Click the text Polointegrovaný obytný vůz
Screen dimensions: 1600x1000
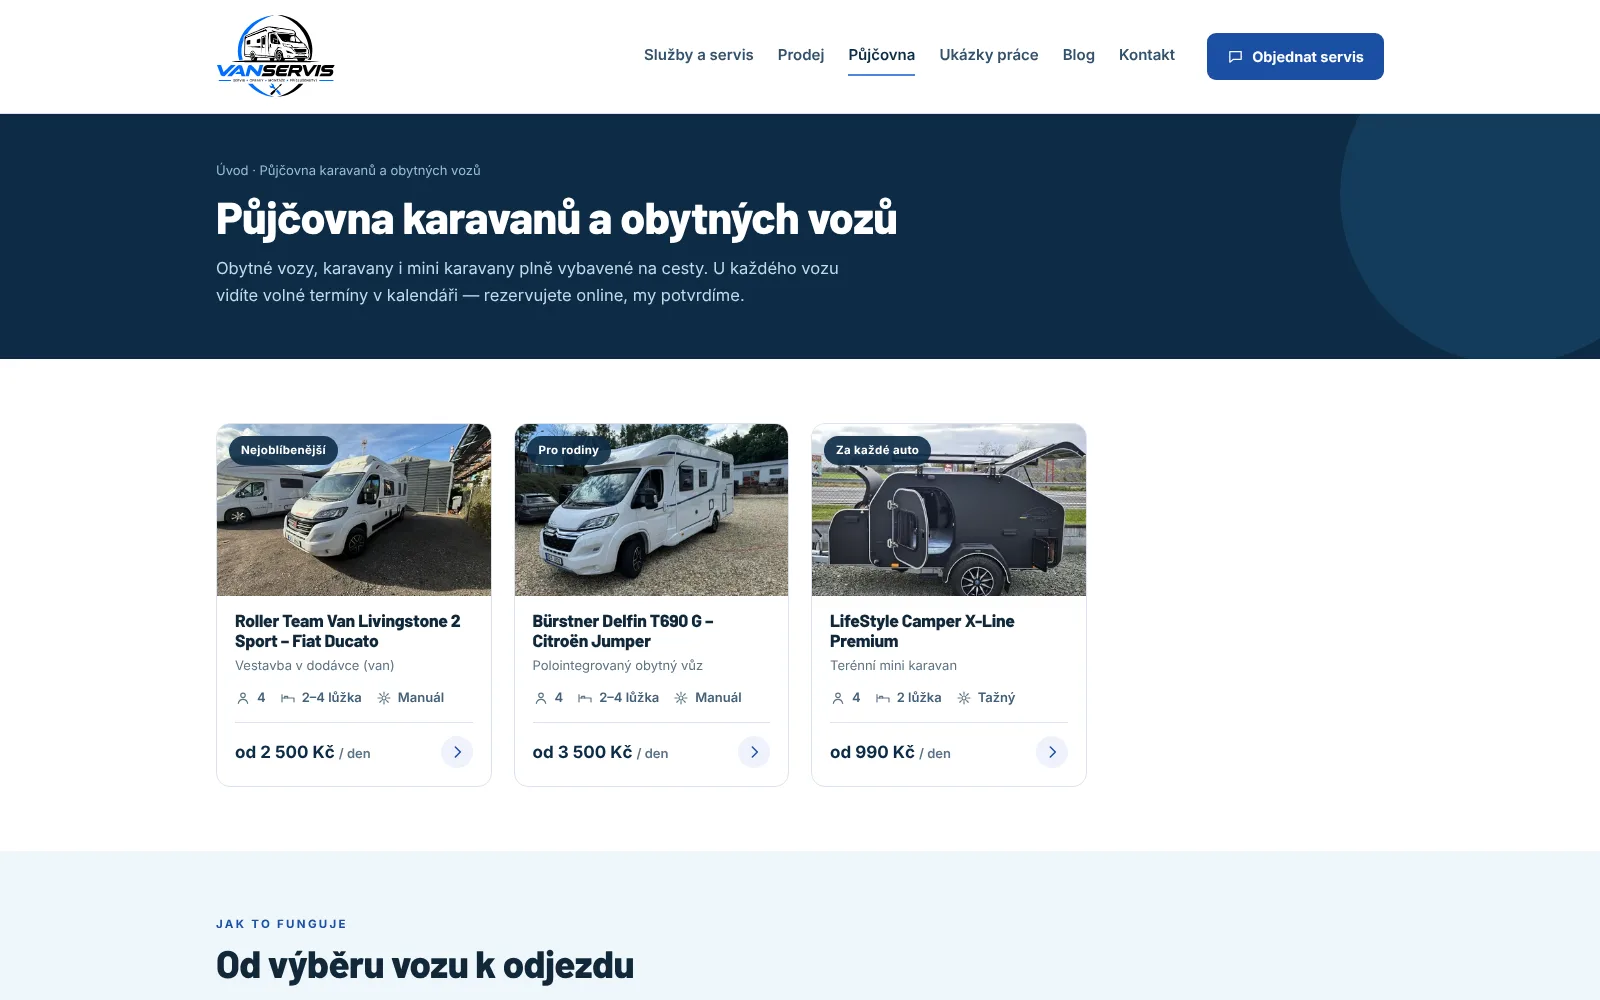tap(618, 665)
